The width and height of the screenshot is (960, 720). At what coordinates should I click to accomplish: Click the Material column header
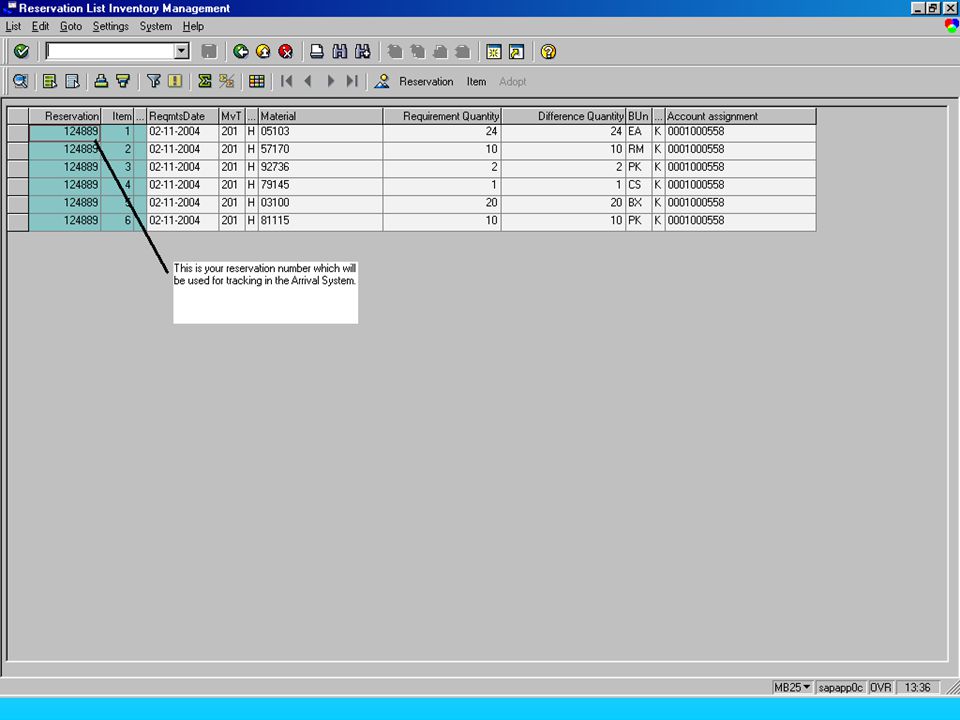pyautogui.click(x=321, y=116)
